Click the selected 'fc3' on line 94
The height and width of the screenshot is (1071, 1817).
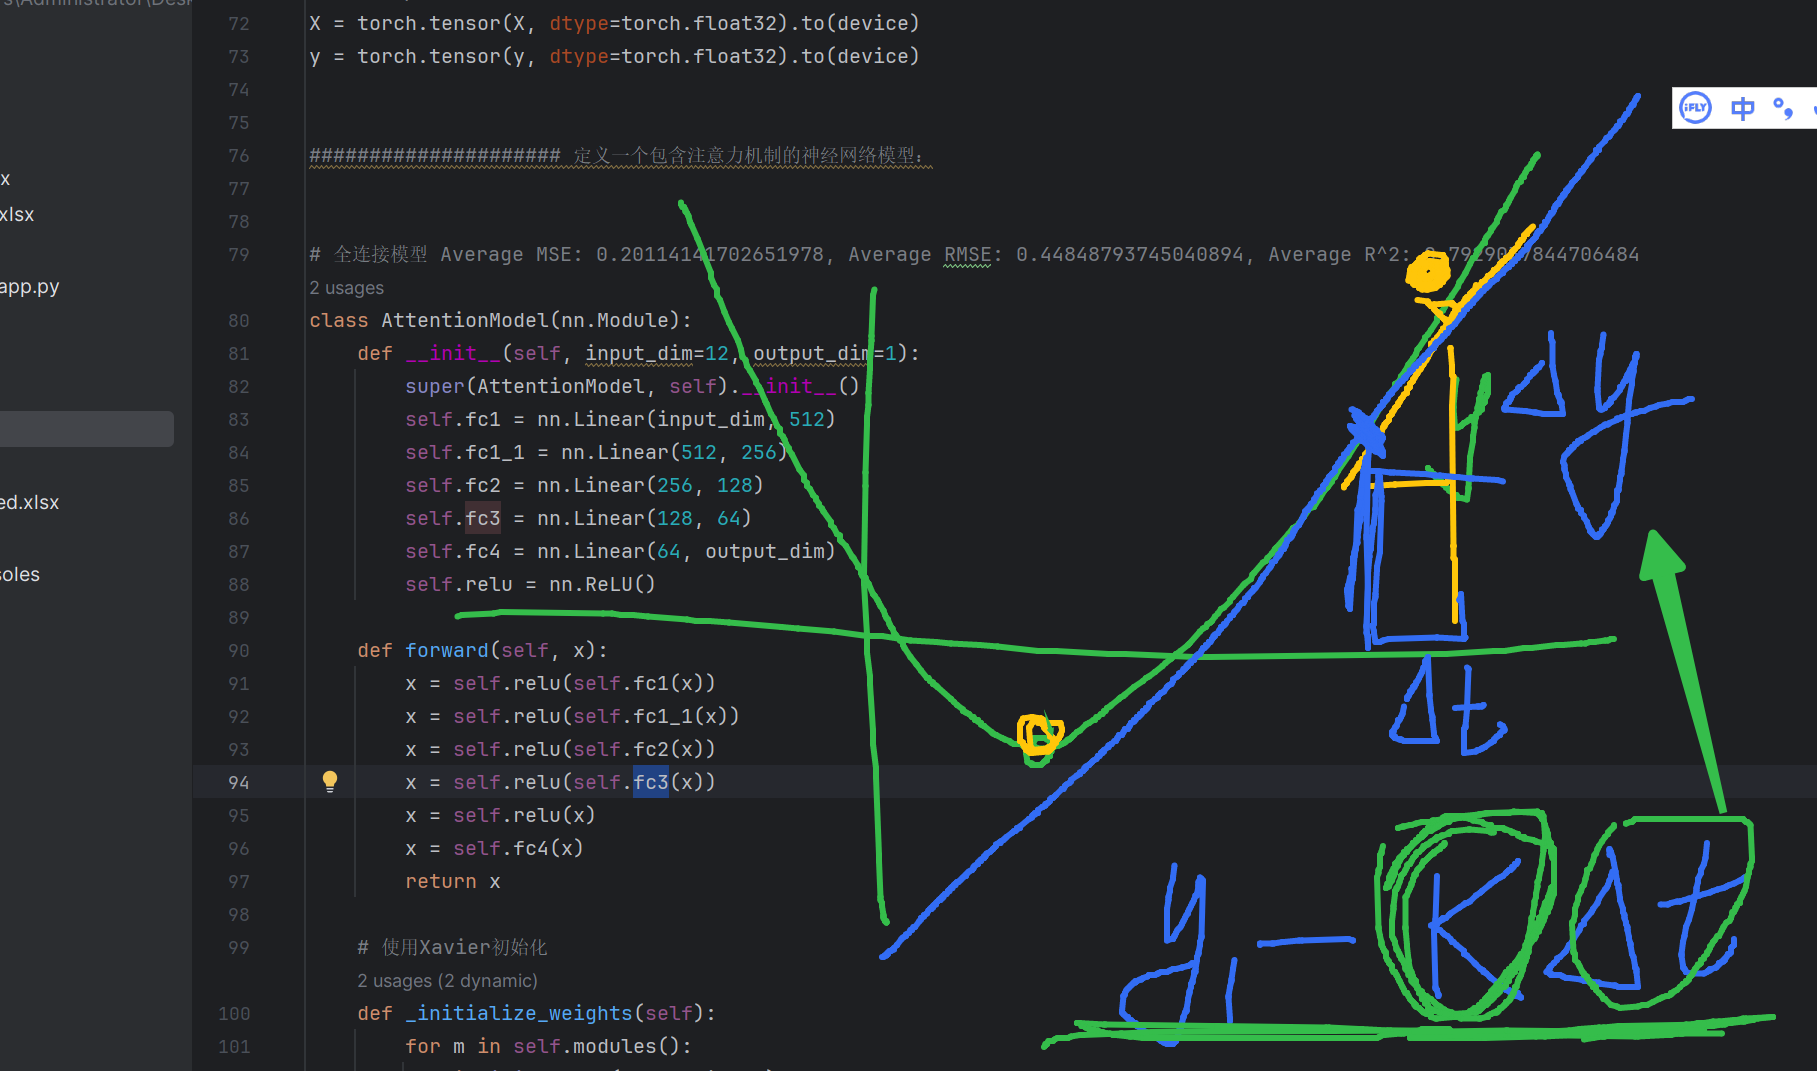coord(651,782)
